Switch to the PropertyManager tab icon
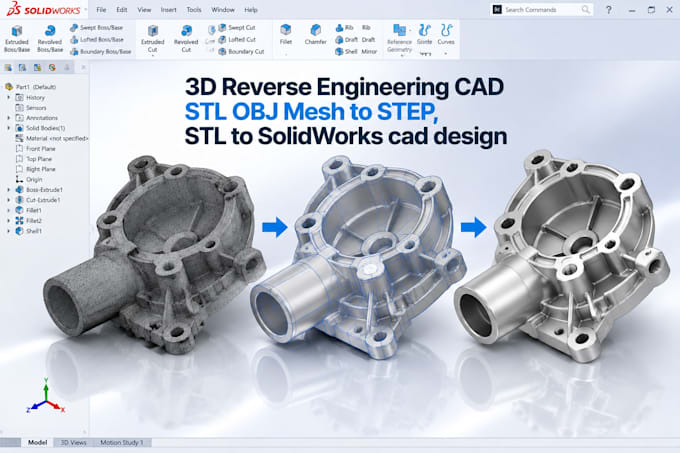 point(23,68)
